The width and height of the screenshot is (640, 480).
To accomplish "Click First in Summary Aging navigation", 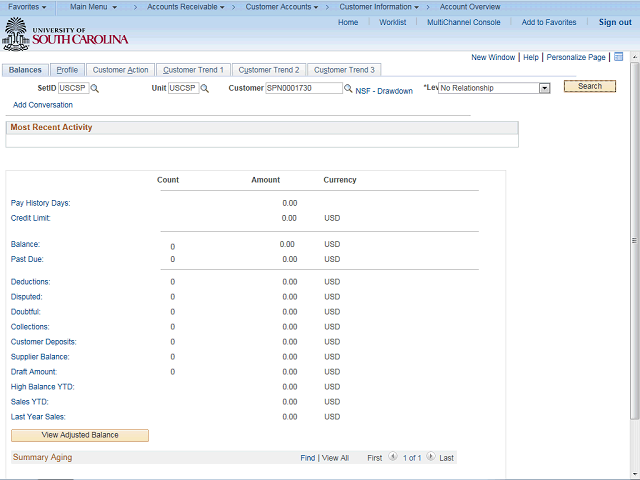I will click(375, 458).
